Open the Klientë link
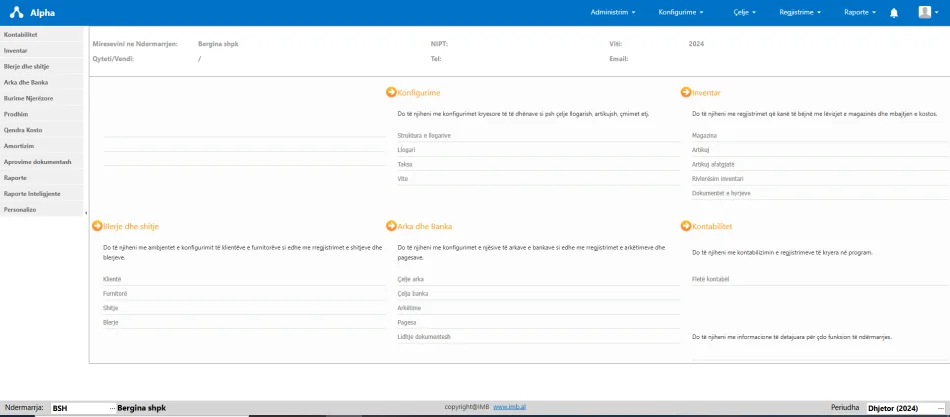950x417 pixels. tap(113, 279)
